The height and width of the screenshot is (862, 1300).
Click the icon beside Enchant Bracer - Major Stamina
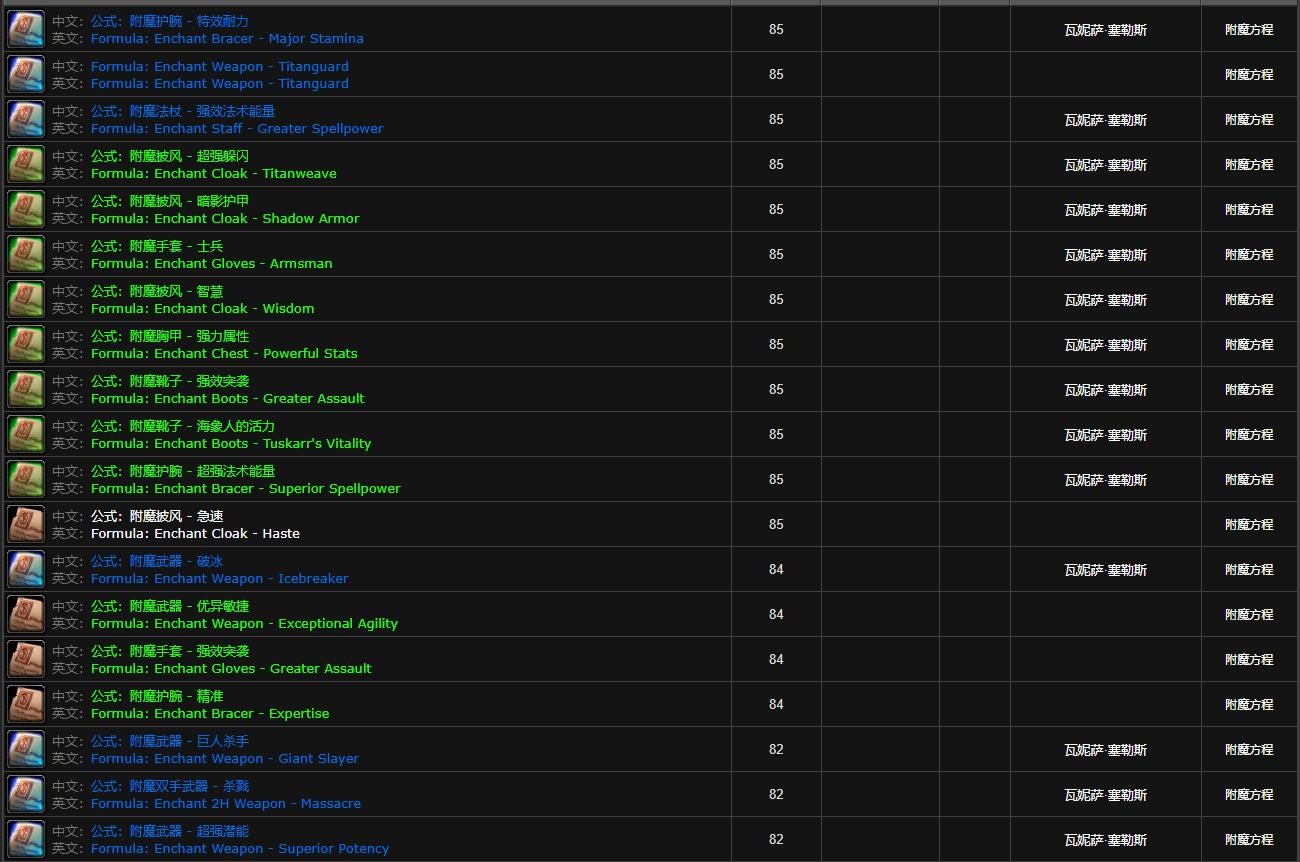tap(26, 30)
